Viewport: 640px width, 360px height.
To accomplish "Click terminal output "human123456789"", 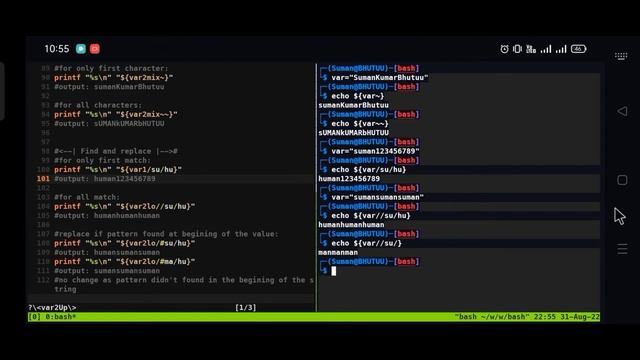I will point(349,179).
